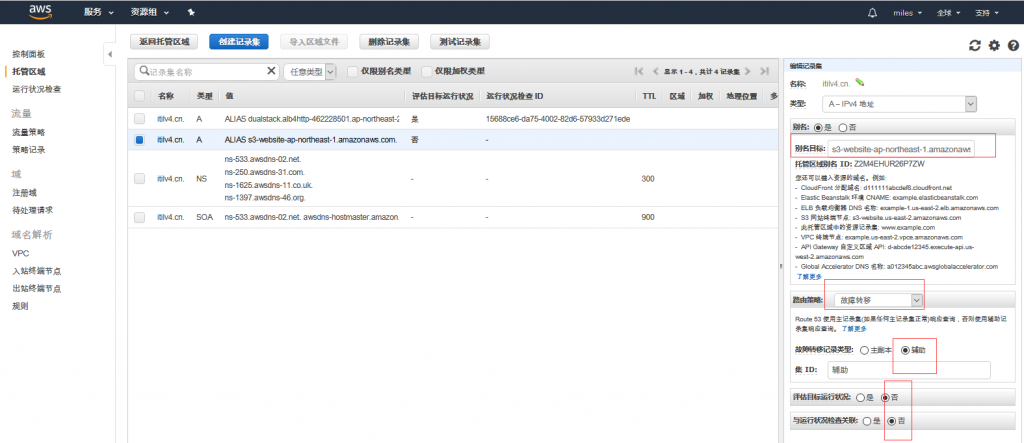Image resolution: width=1024 pixels, height=443 pixels.
Task: Select the NS record checkbox
Action: pyautogui.click(x=139, y=178)
